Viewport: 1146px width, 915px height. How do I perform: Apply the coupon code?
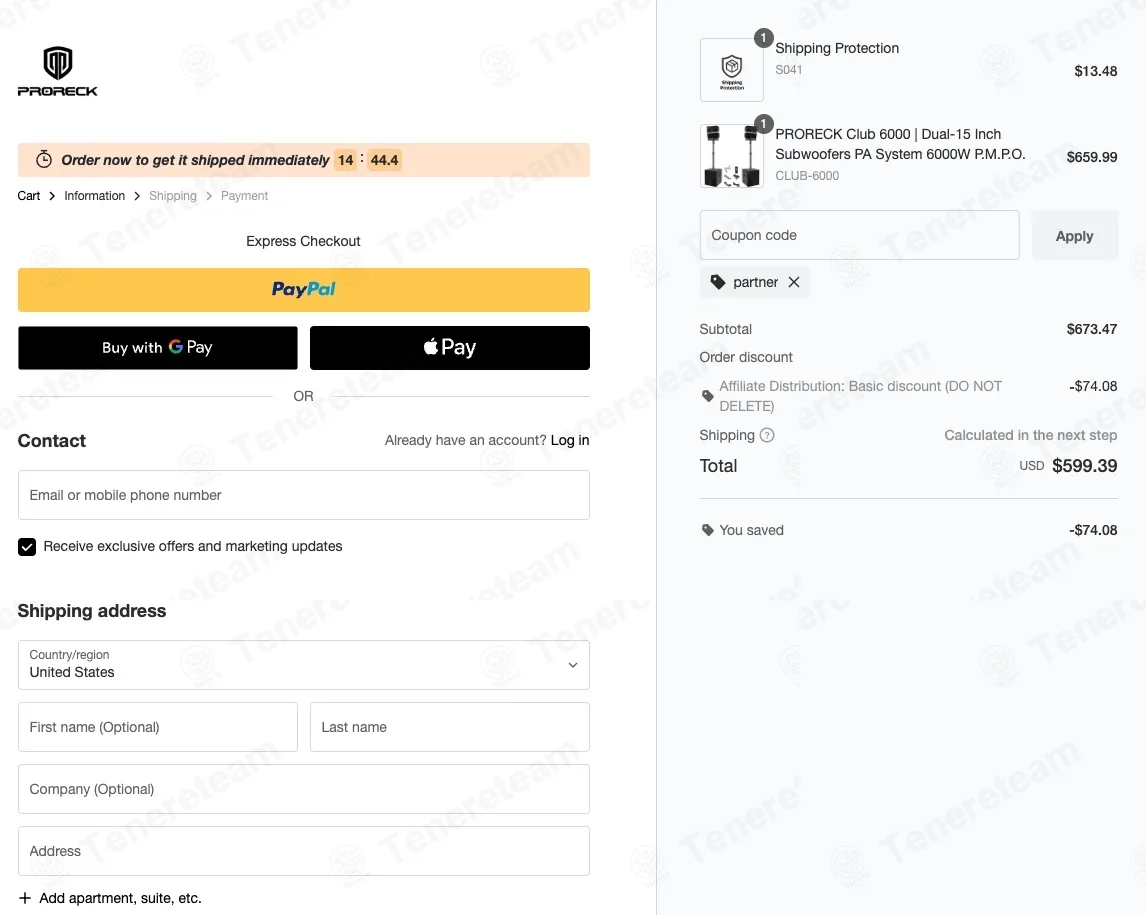(x=1074, y=236)
